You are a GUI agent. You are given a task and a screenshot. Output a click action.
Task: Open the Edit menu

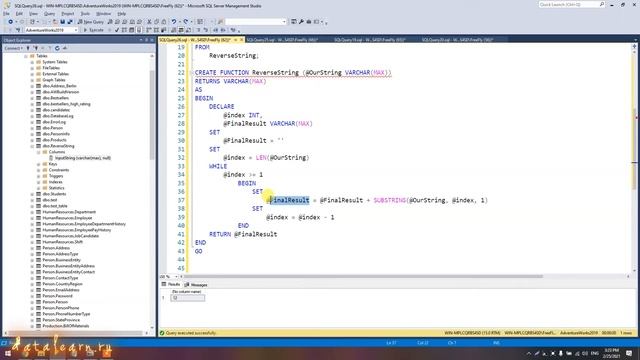[19, 13]
